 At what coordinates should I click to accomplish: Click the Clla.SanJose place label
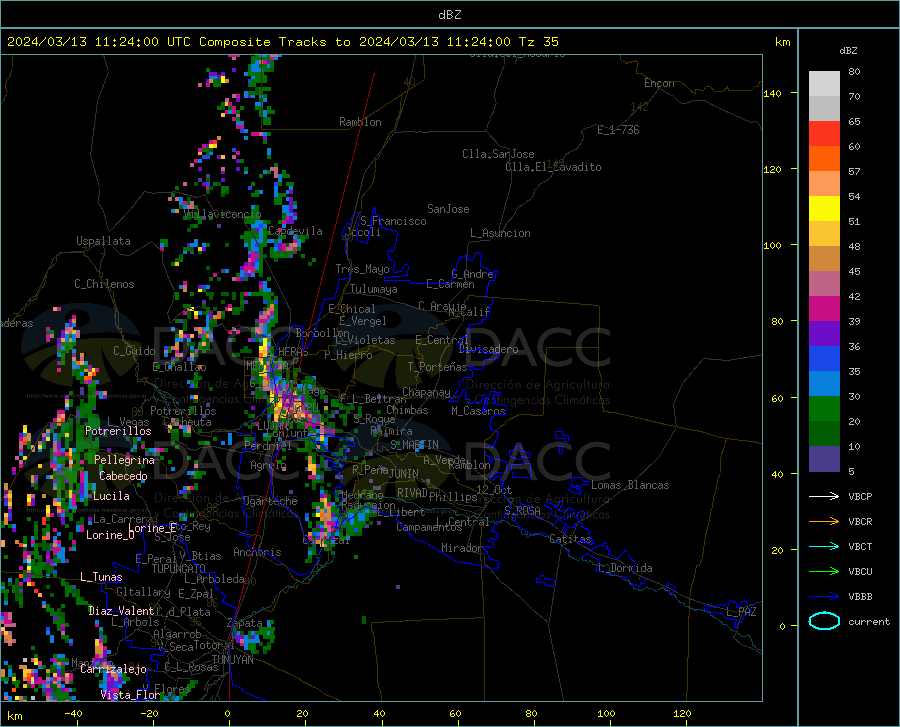pyautogui.click(x=498, y=154)
